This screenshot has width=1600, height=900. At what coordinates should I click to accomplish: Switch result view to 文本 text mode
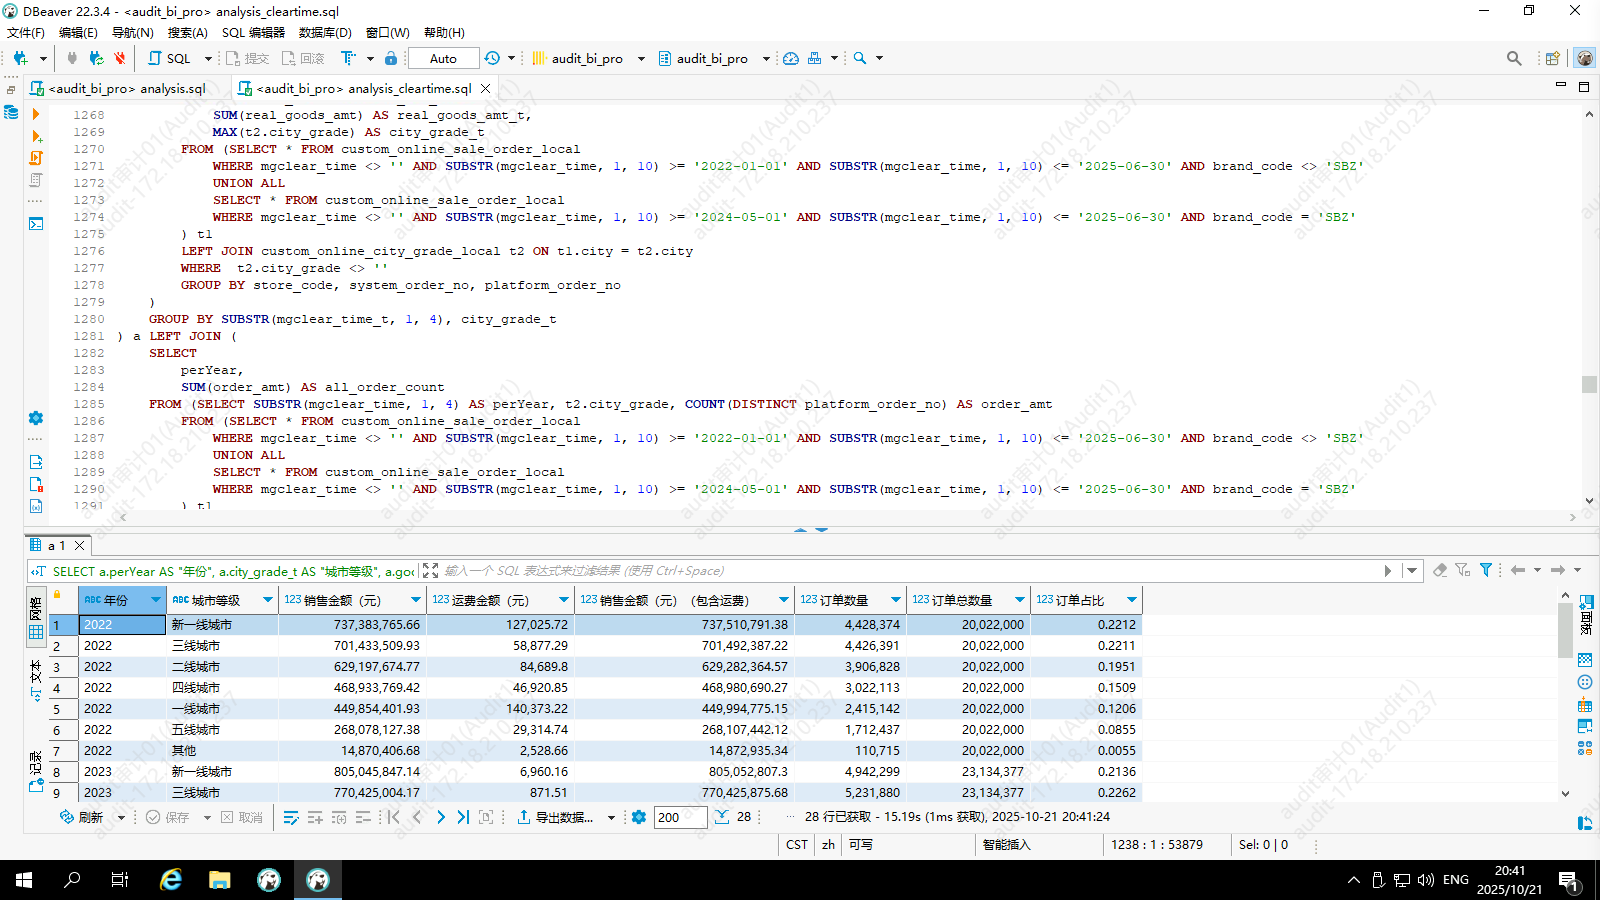coord(36,678)
